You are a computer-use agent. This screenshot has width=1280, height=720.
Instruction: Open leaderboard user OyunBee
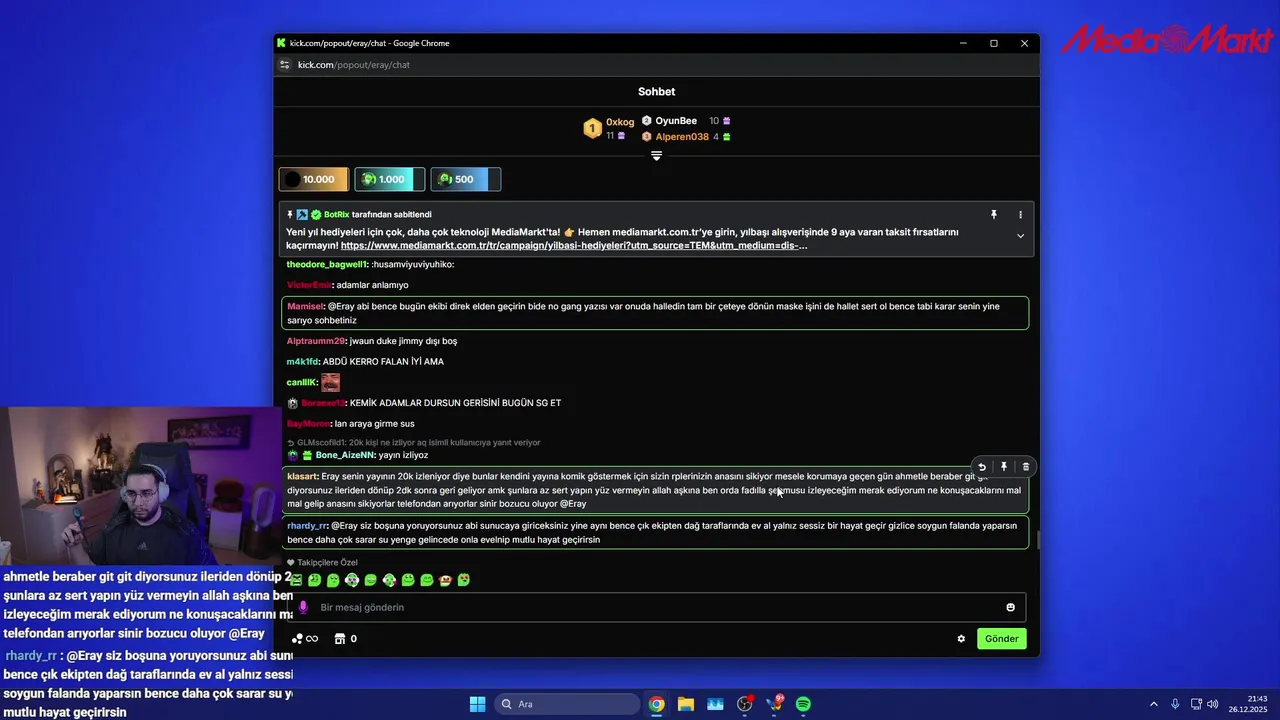tap(676, 121)
